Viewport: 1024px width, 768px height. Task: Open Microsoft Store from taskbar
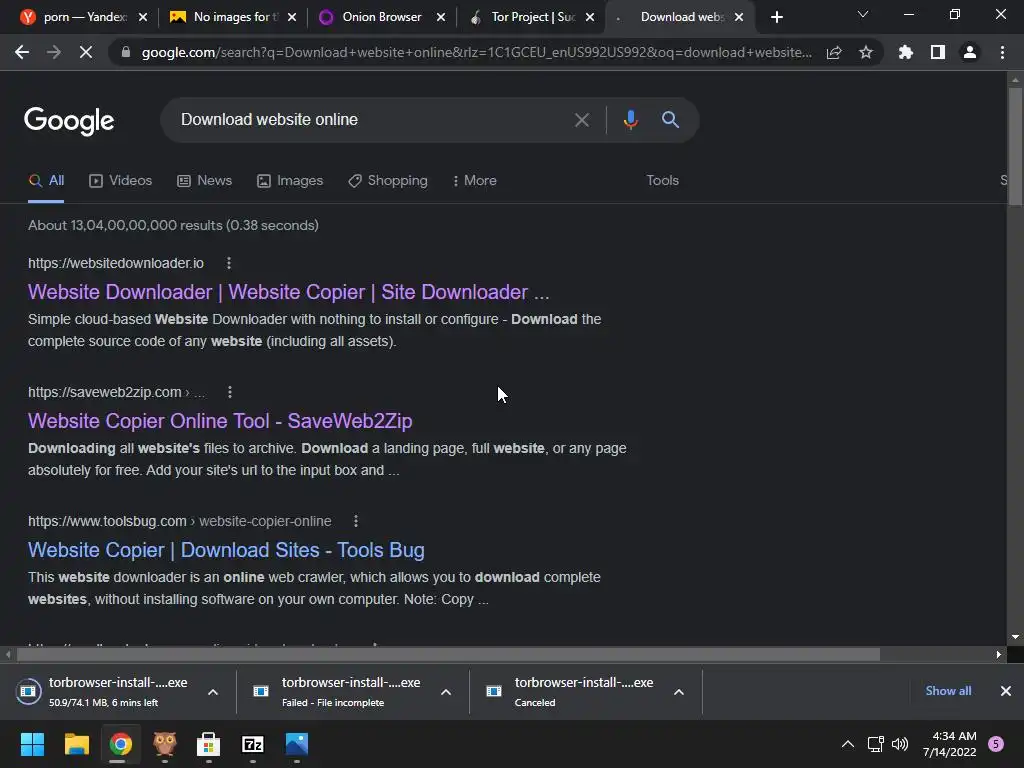click(208, 744)
